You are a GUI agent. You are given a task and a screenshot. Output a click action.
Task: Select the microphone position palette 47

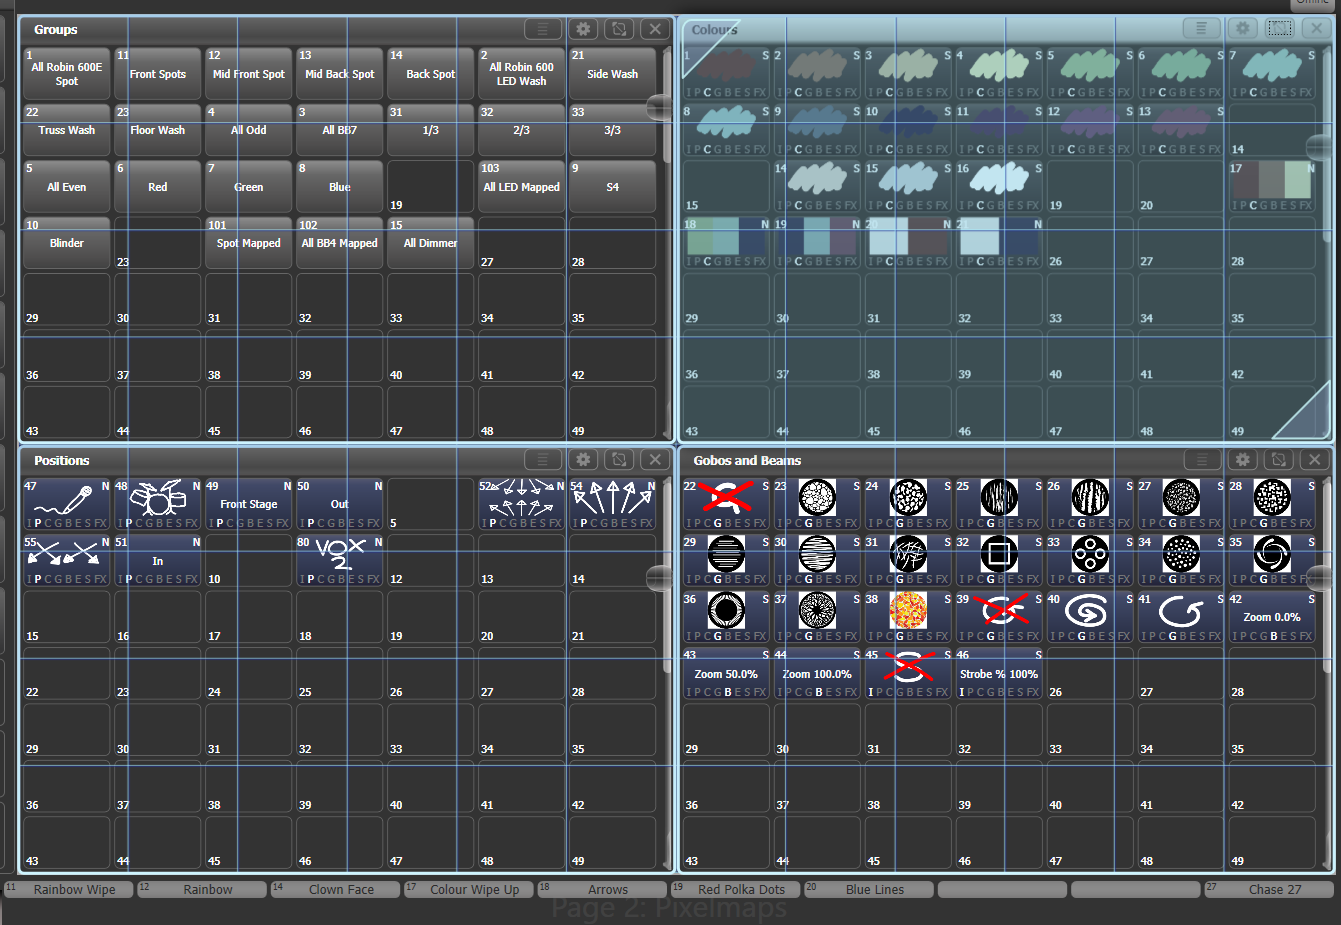tap(66, 503)
